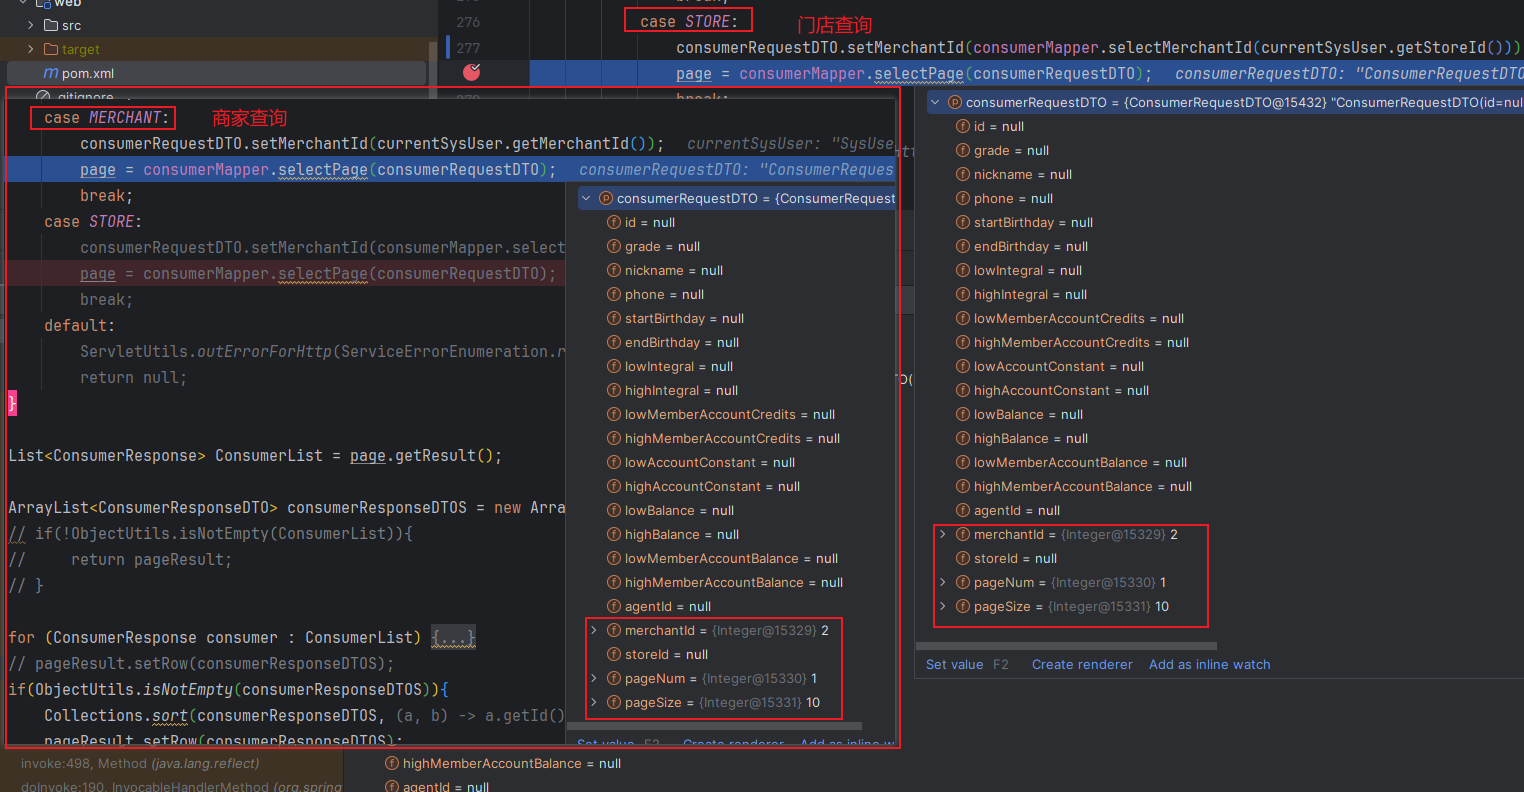Click 'case MERCHANT:' in the code
The height and width of the screenshot is (792, 1524).
click(x=108, y=118)
